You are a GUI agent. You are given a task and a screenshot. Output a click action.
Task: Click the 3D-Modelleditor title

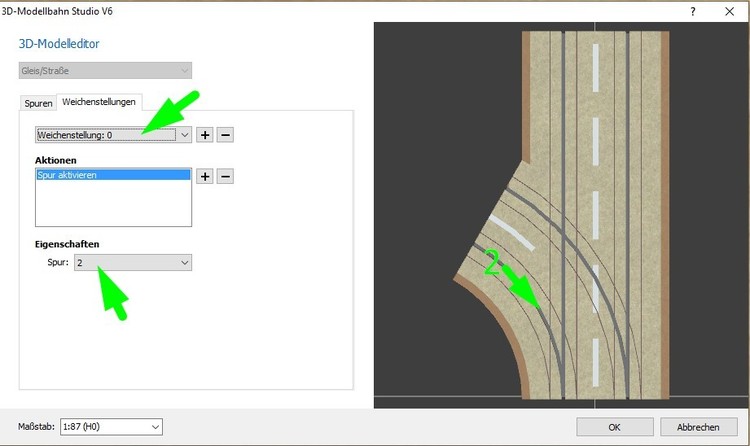click(59, 44)
